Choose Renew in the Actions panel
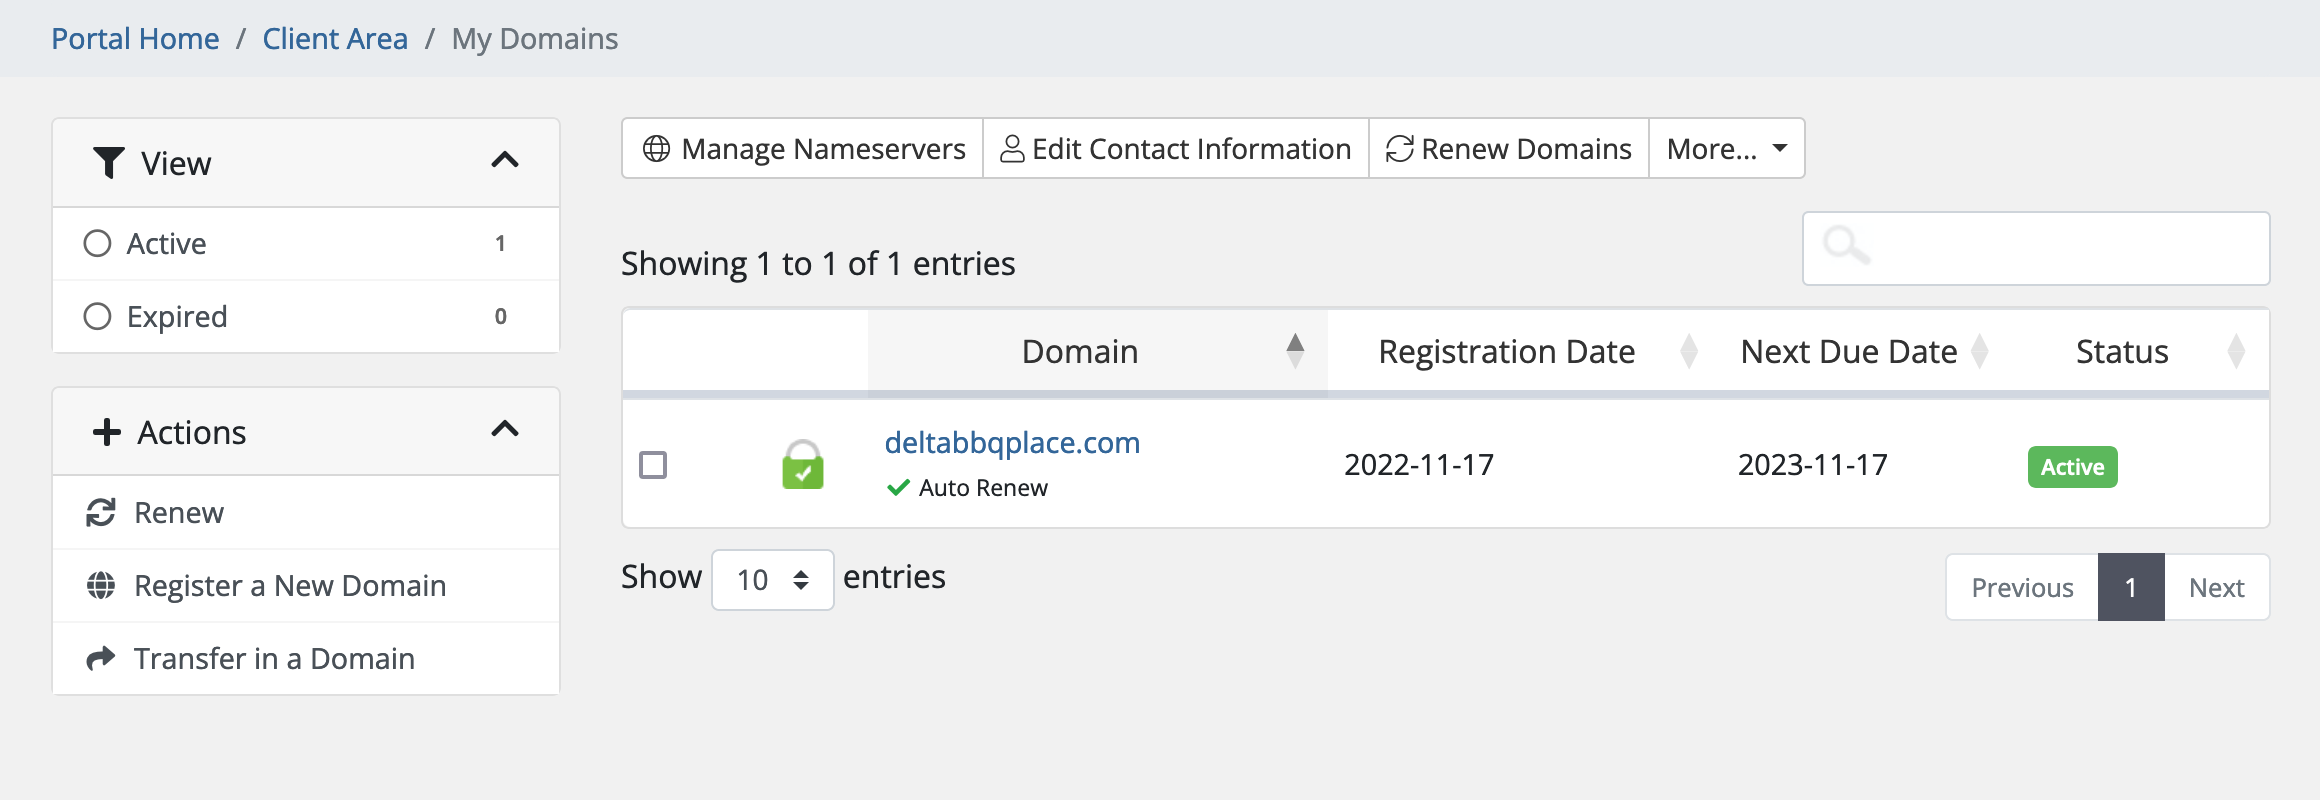Viewport: 2320px width, 800px height. point(306,513)
